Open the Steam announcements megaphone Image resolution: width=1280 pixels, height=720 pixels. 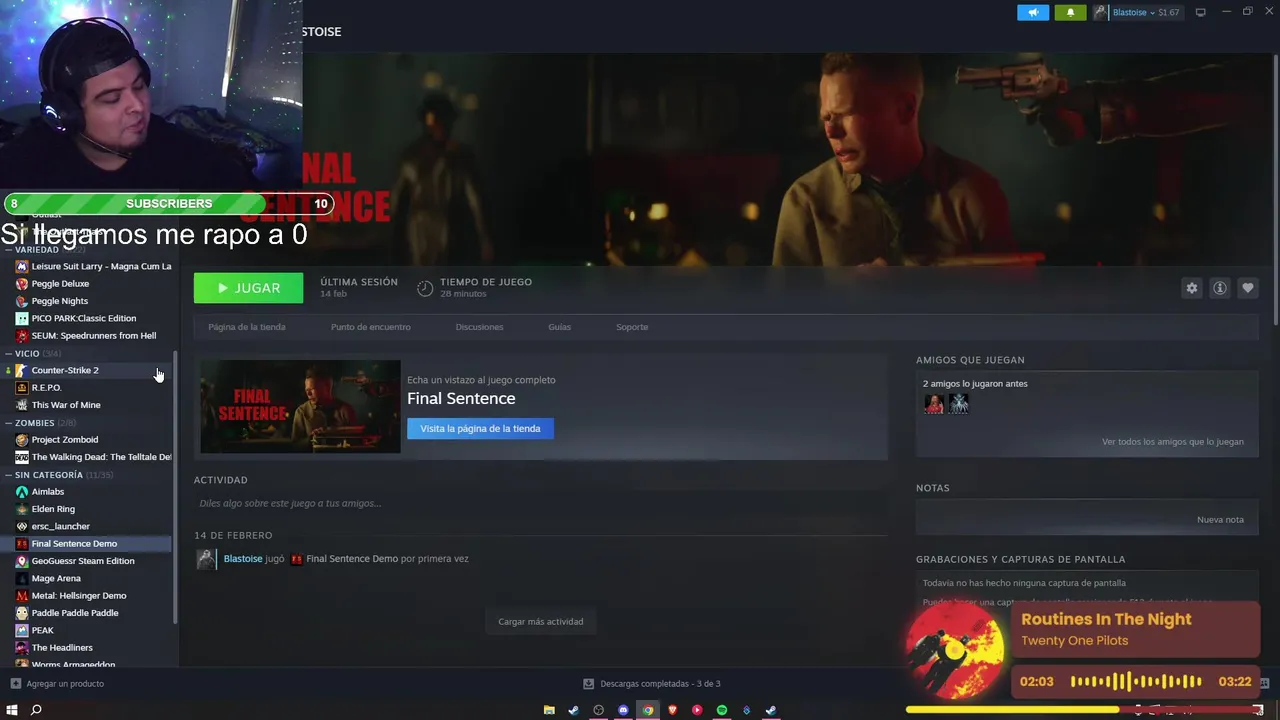(1033, 13)
